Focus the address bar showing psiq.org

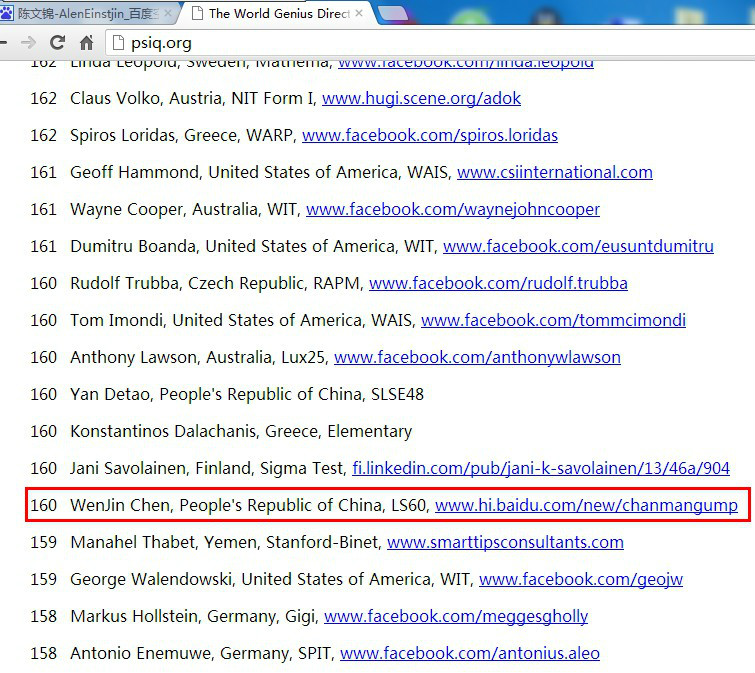point(400,42)
